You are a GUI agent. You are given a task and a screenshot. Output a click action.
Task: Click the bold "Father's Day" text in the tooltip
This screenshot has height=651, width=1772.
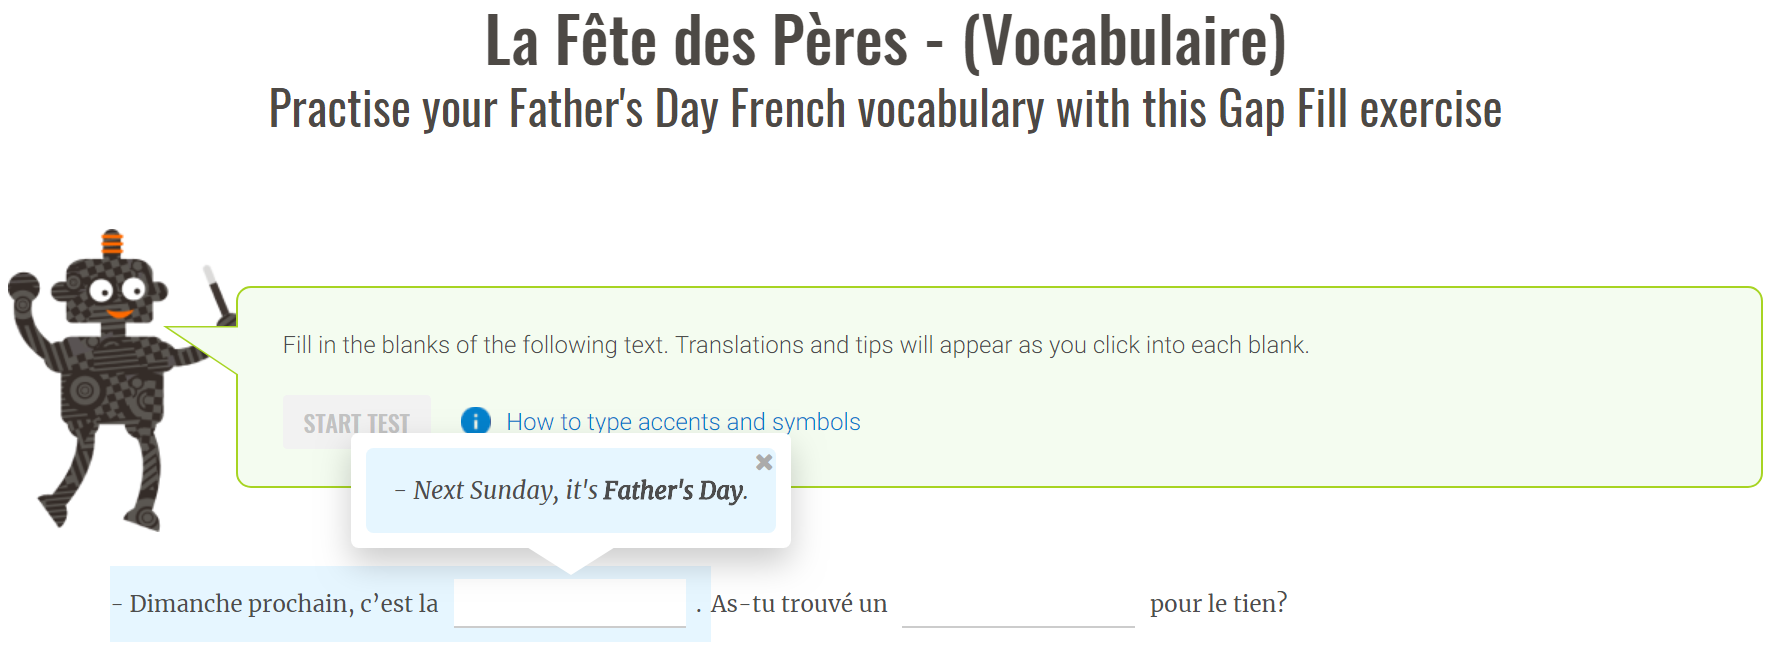[673, 490]
